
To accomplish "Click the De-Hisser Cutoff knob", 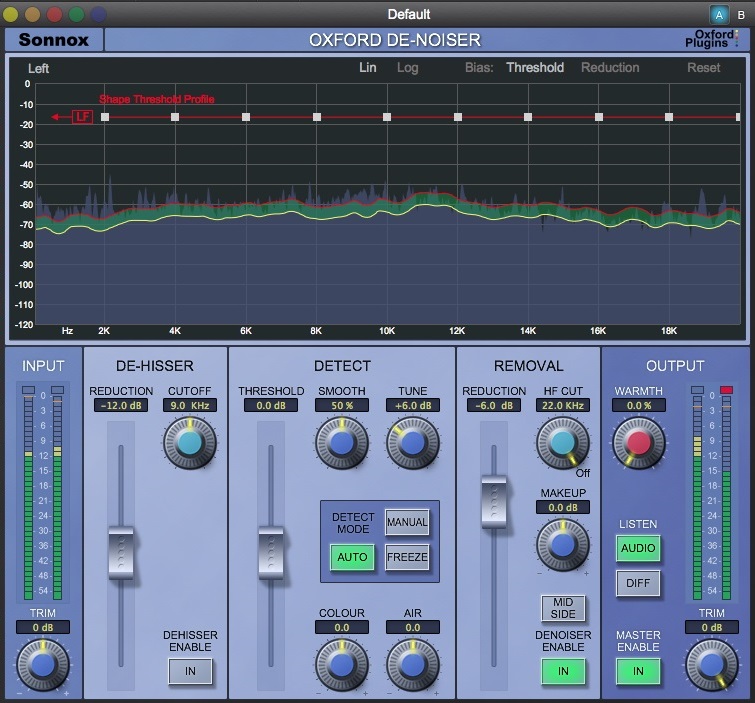I will click(190, 443).
